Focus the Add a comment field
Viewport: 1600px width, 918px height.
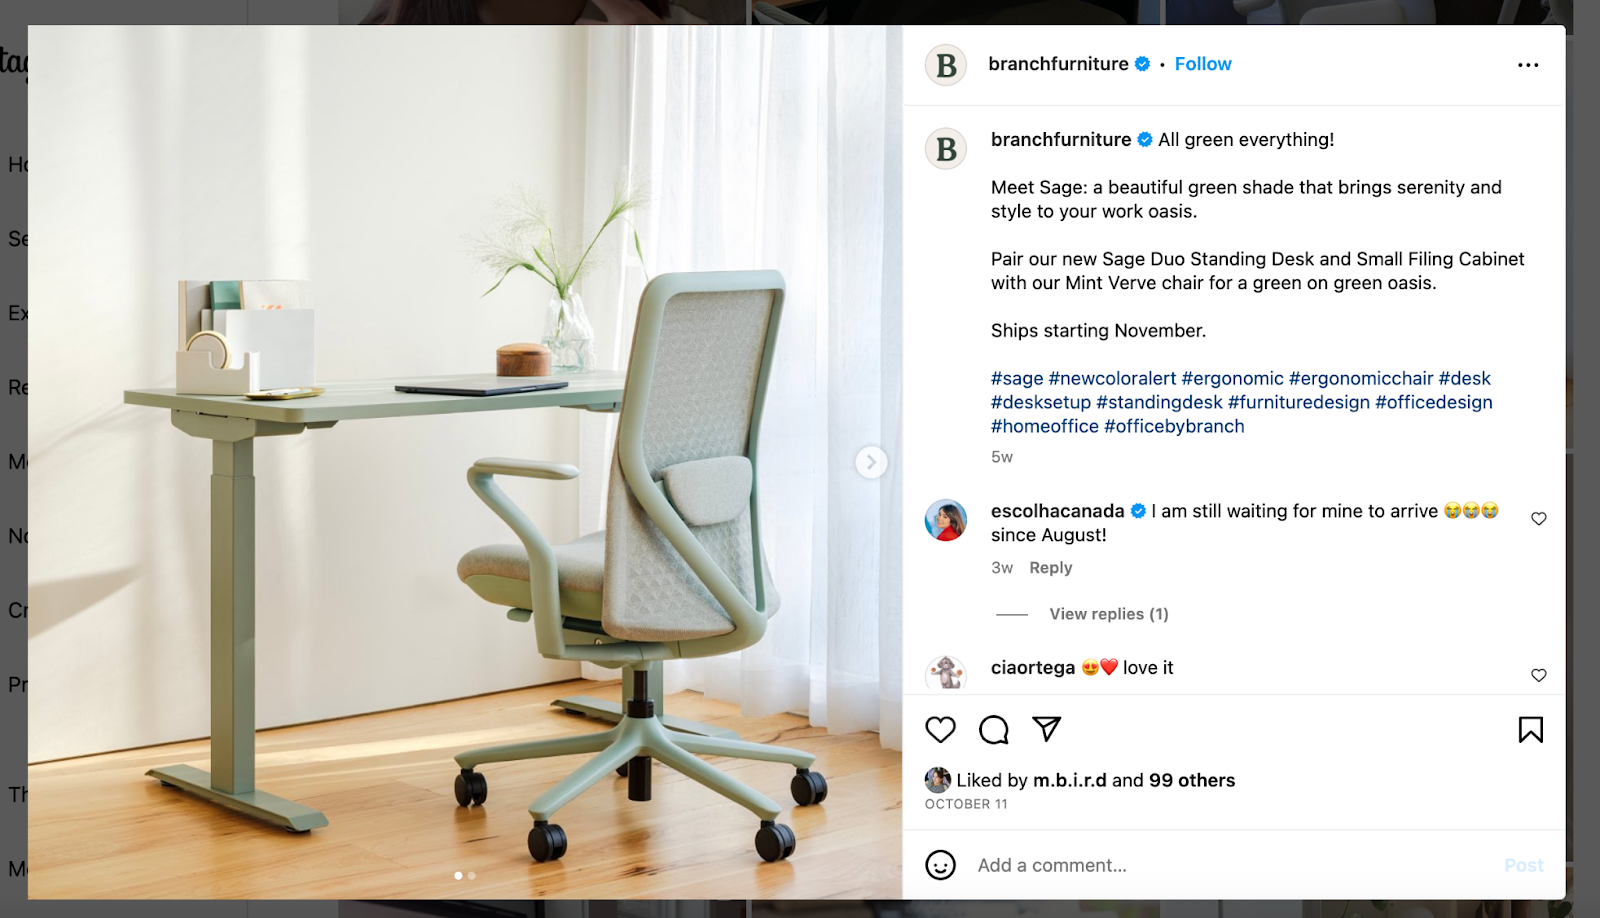(x=1235, y=865)
